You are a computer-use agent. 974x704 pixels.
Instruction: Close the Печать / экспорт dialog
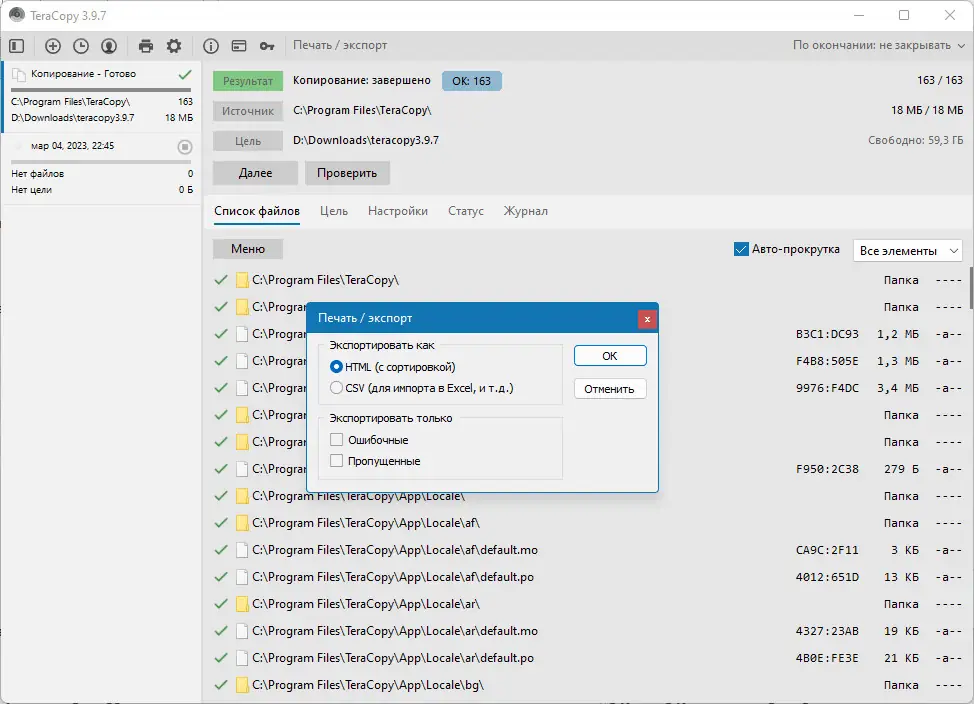click(647, 319)
